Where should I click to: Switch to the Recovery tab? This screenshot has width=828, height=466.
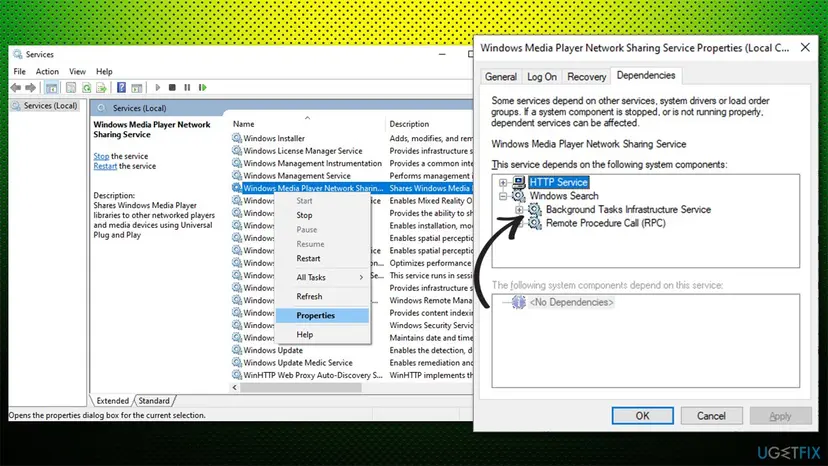[586, 77]
